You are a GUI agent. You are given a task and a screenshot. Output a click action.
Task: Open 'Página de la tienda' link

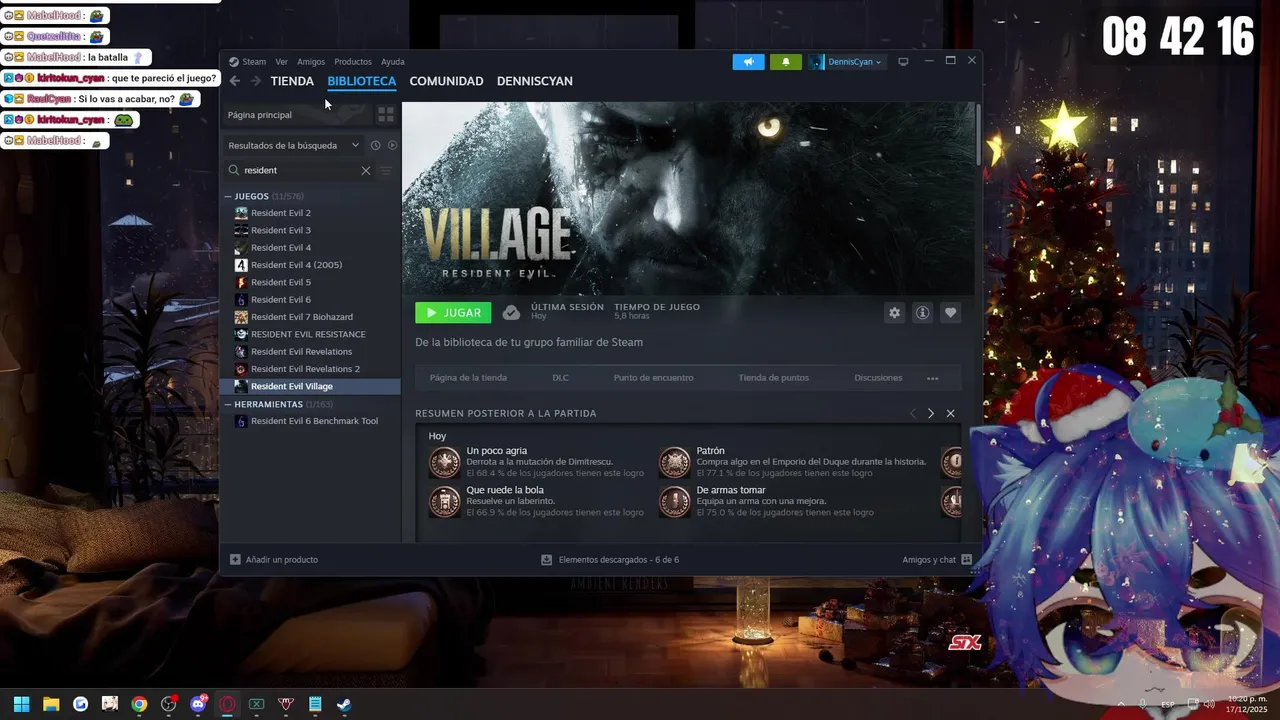pos(468,378)
